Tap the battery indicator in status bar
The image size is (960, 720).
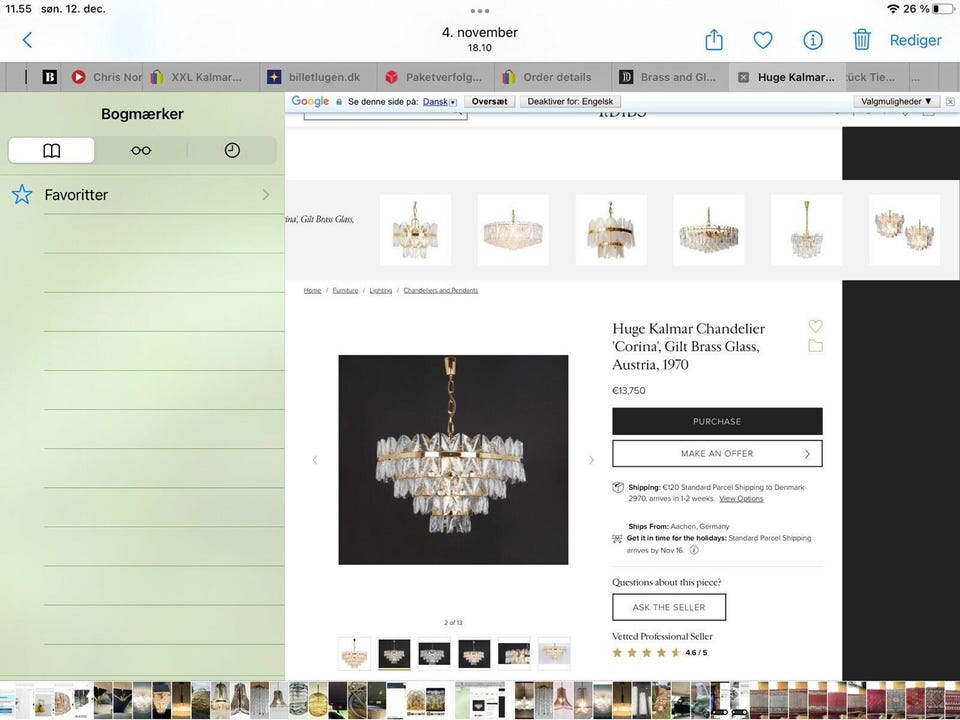point(943,9)
